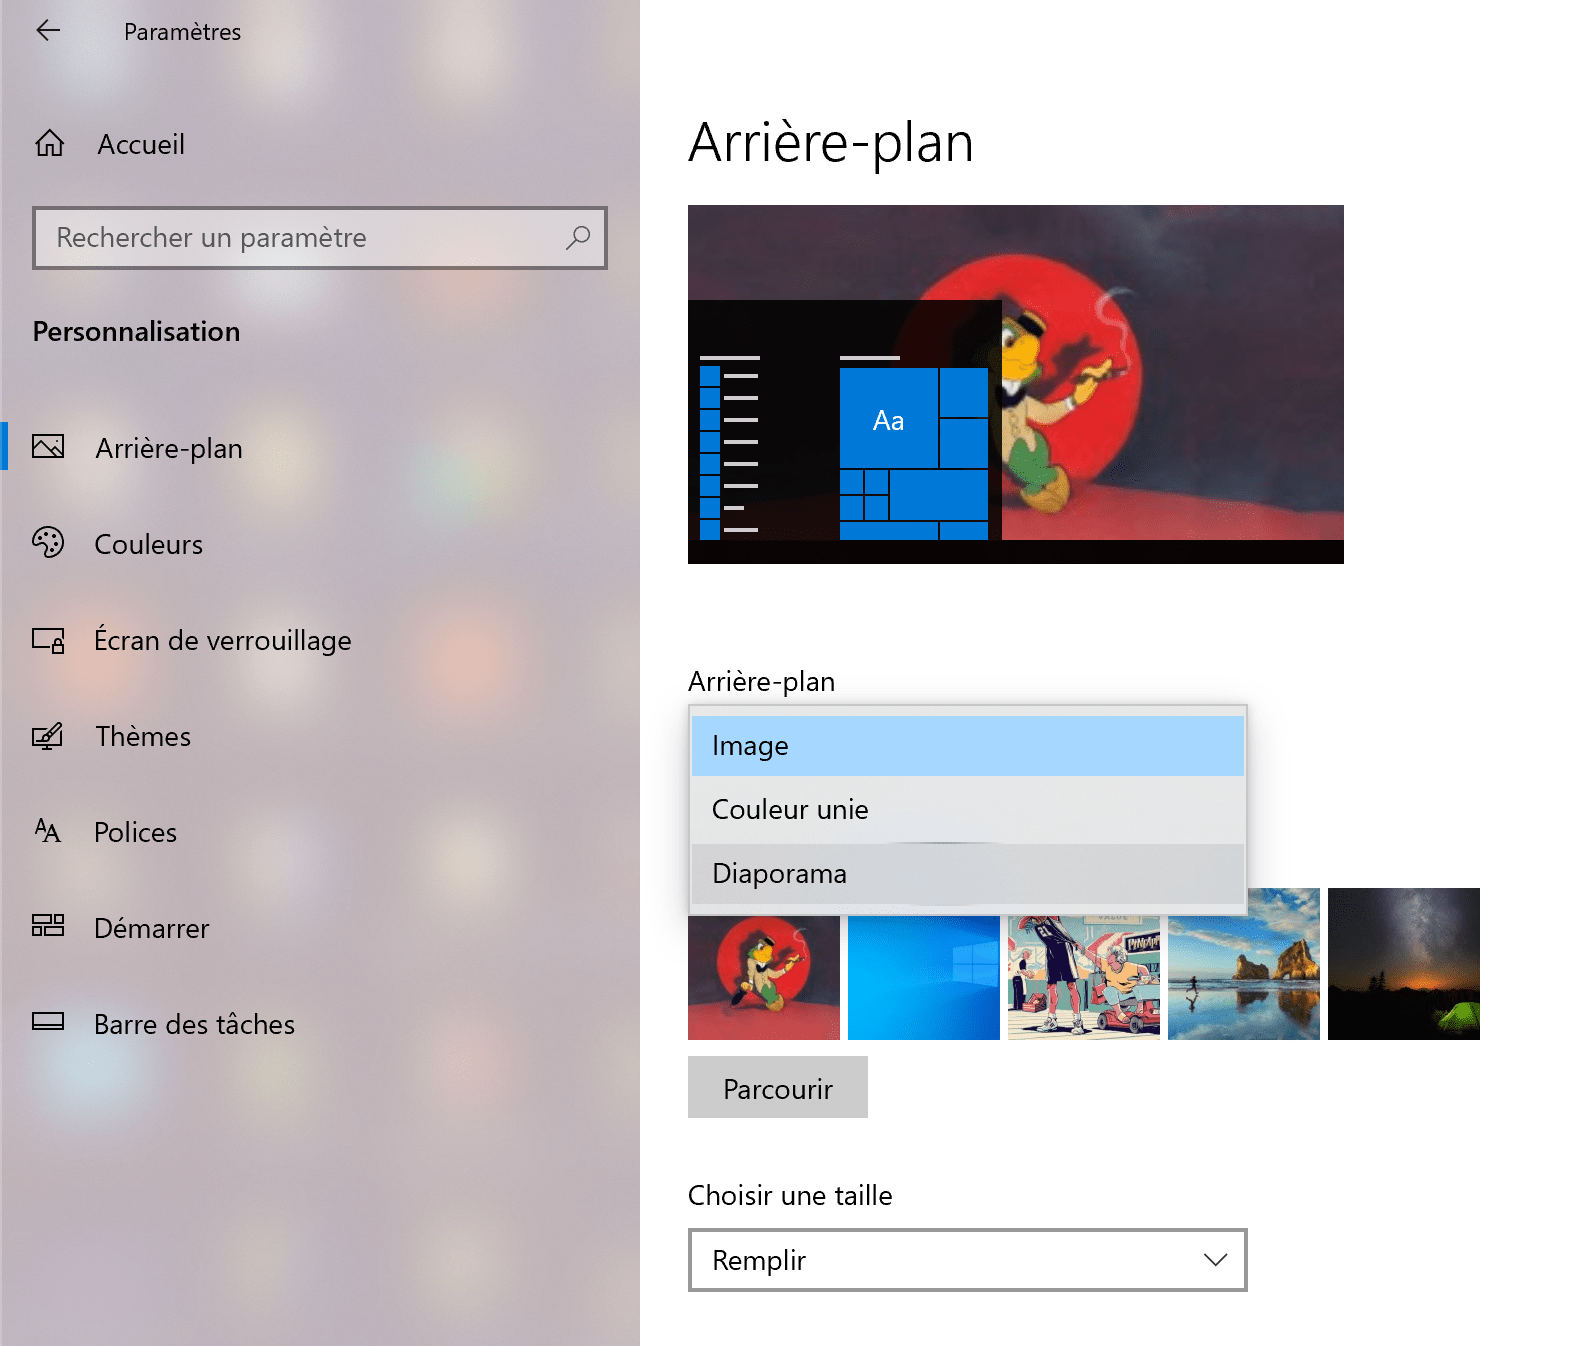This screenshot has width=1596, height=1346.
Task: Click the back arrow icon
Action: point(48,31)
